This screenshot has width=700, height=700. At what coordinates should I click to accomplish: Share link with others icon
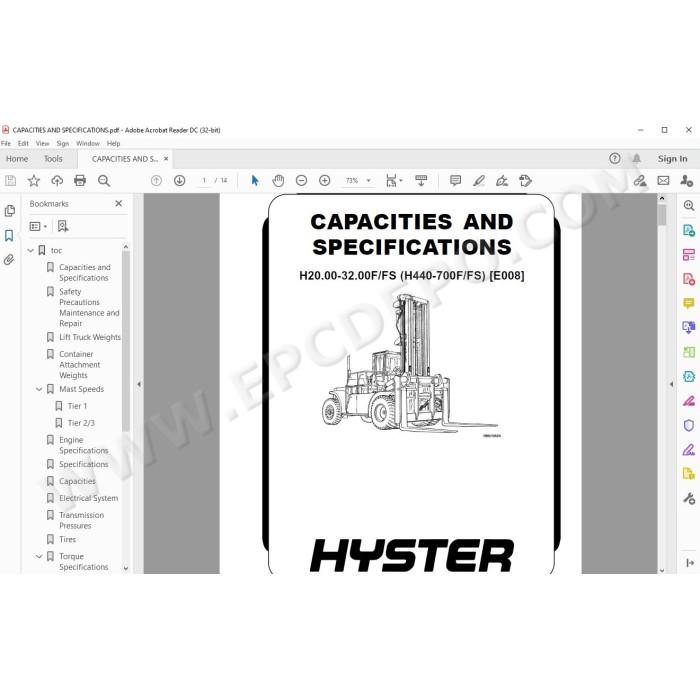coord(640,181)
